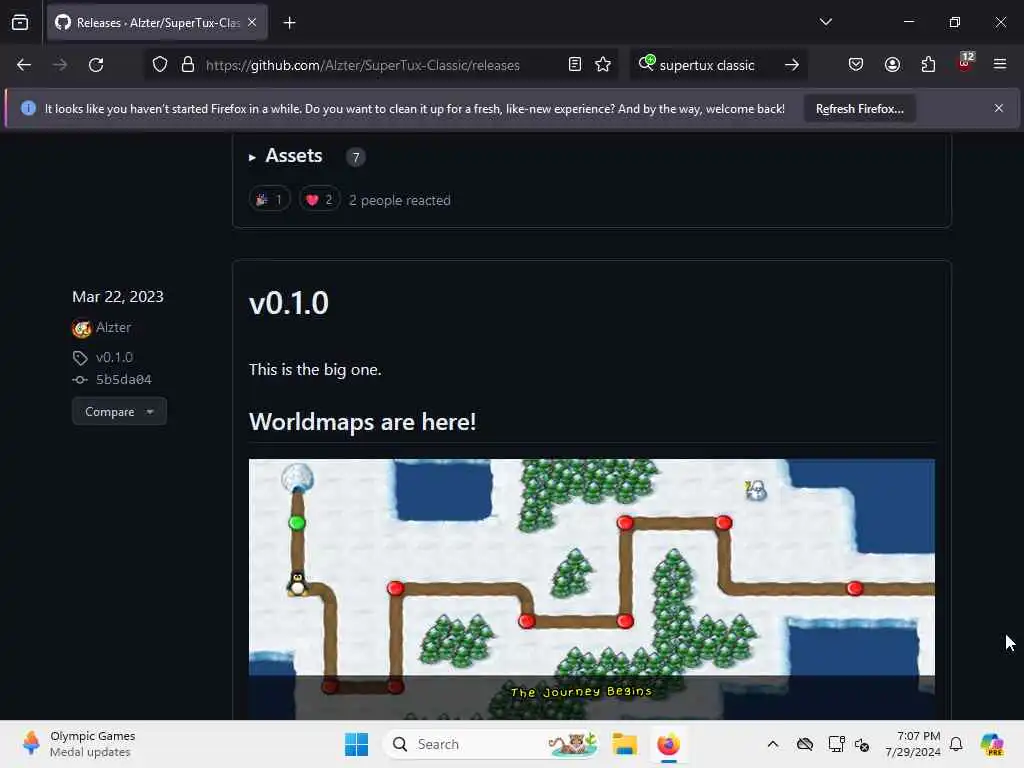Click the commit icon beside 5b5da04

[x=80, y=379]
